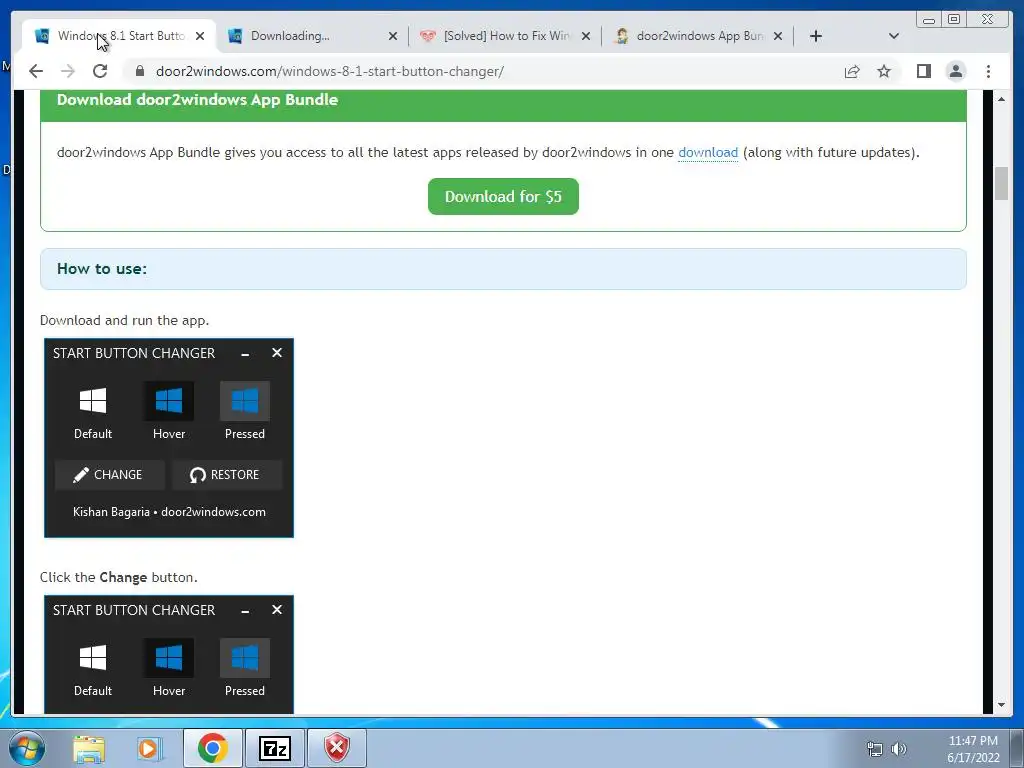Click Kishan Bagaria • door2windows.com text
The image size is (1024, 768).
click(169, 512)
